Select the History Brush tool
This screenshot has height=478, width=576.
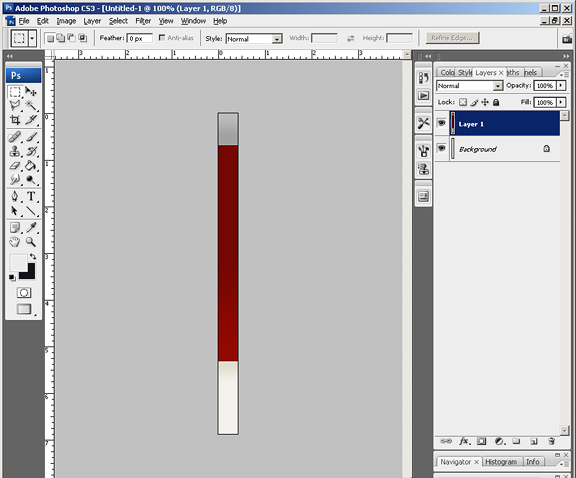click(31, 151)
